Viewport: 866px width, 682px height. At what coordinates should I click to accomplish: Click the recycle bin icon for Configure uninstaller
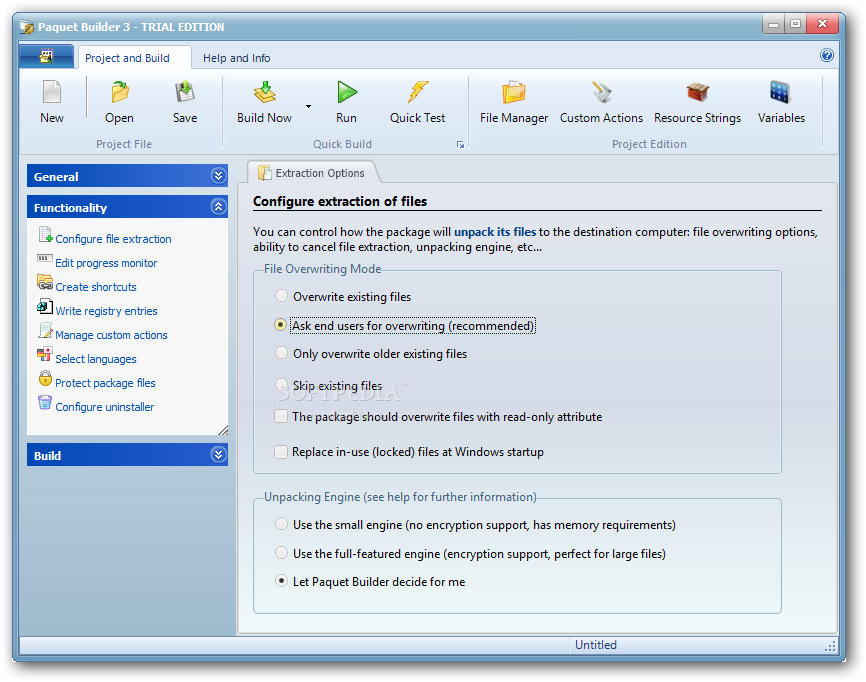[x=45, y=402]
